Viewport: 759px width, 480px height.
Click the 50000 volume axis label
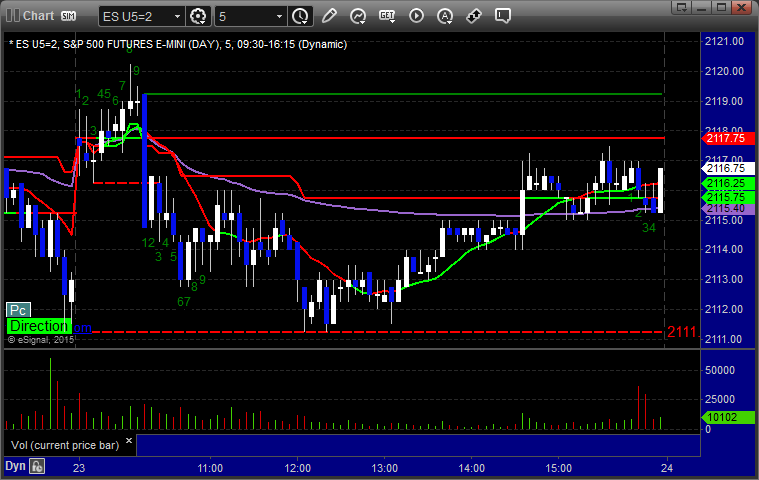pos(720,370)
